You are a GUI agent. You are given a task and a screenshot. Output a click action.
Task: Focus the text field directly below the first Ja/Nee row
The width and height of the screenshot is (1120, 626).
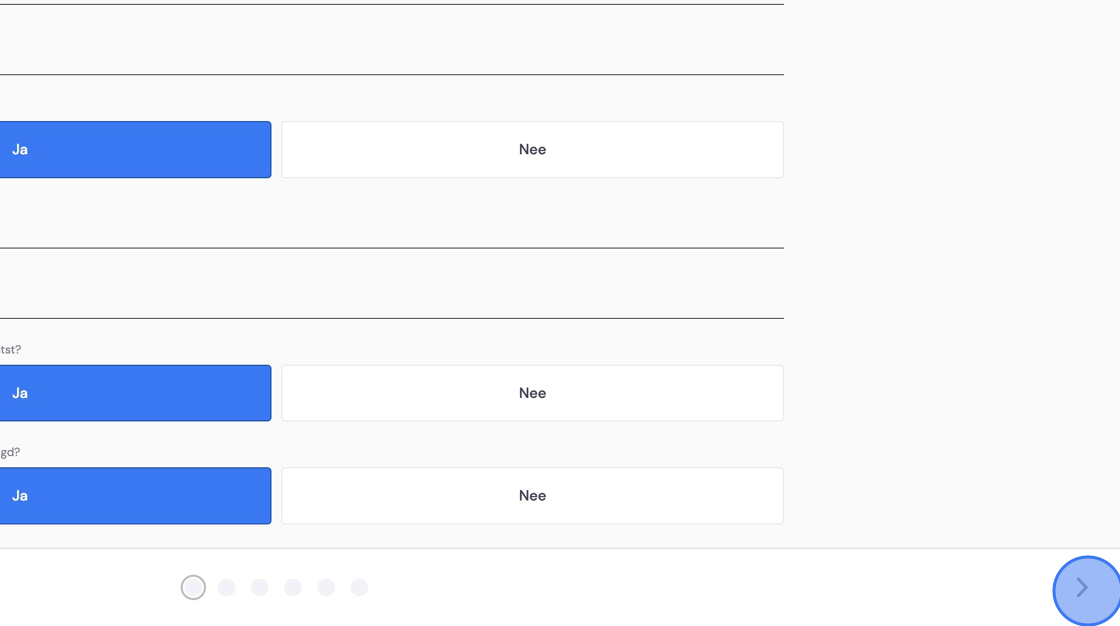[x=391, y=214]
